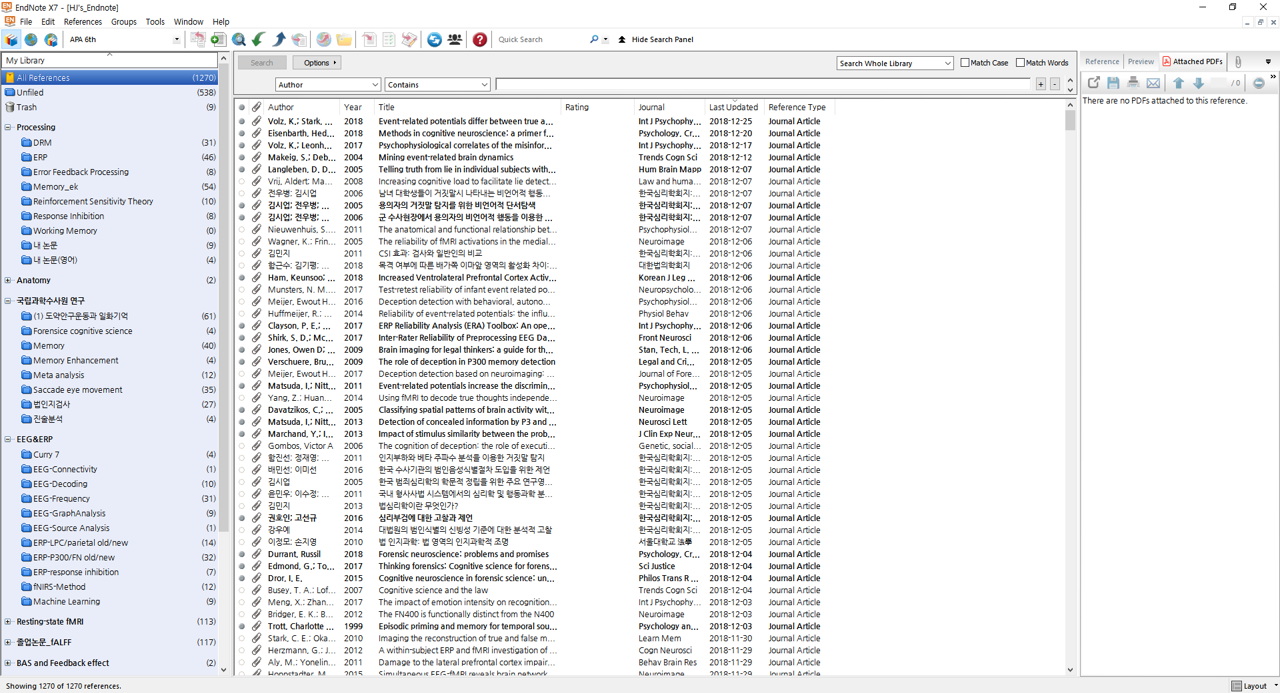The height and width of the screenshot is (693, 1280).
Task: Click the blue Sync Library icon
Action: [x=434, y=40]
